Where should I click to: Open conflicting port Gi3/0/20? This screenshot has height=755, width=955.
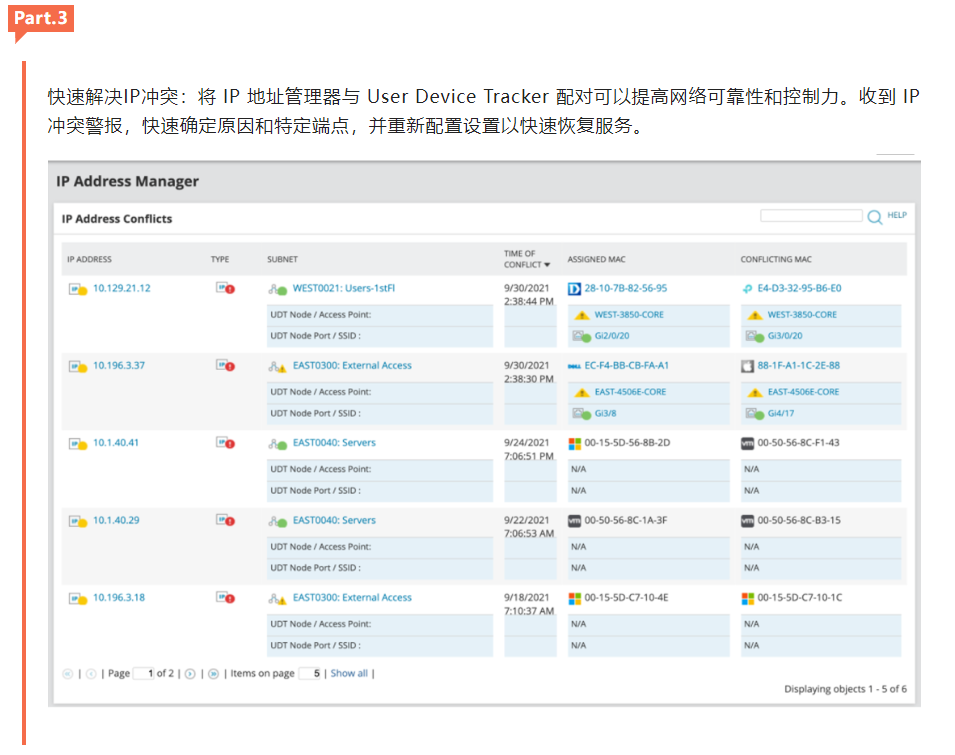(785, 335)
